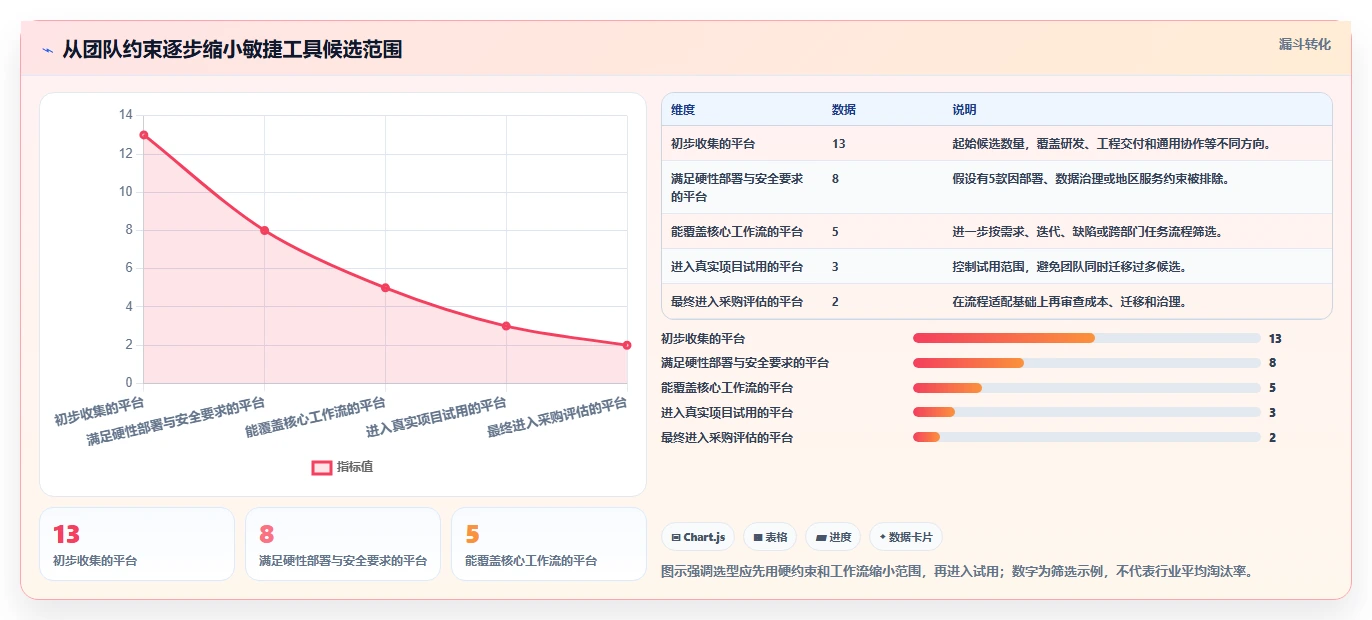Click the 最终进入采购评估的平台 progress bar
Screen dimensions: 1372x620
click(1087, 437)
